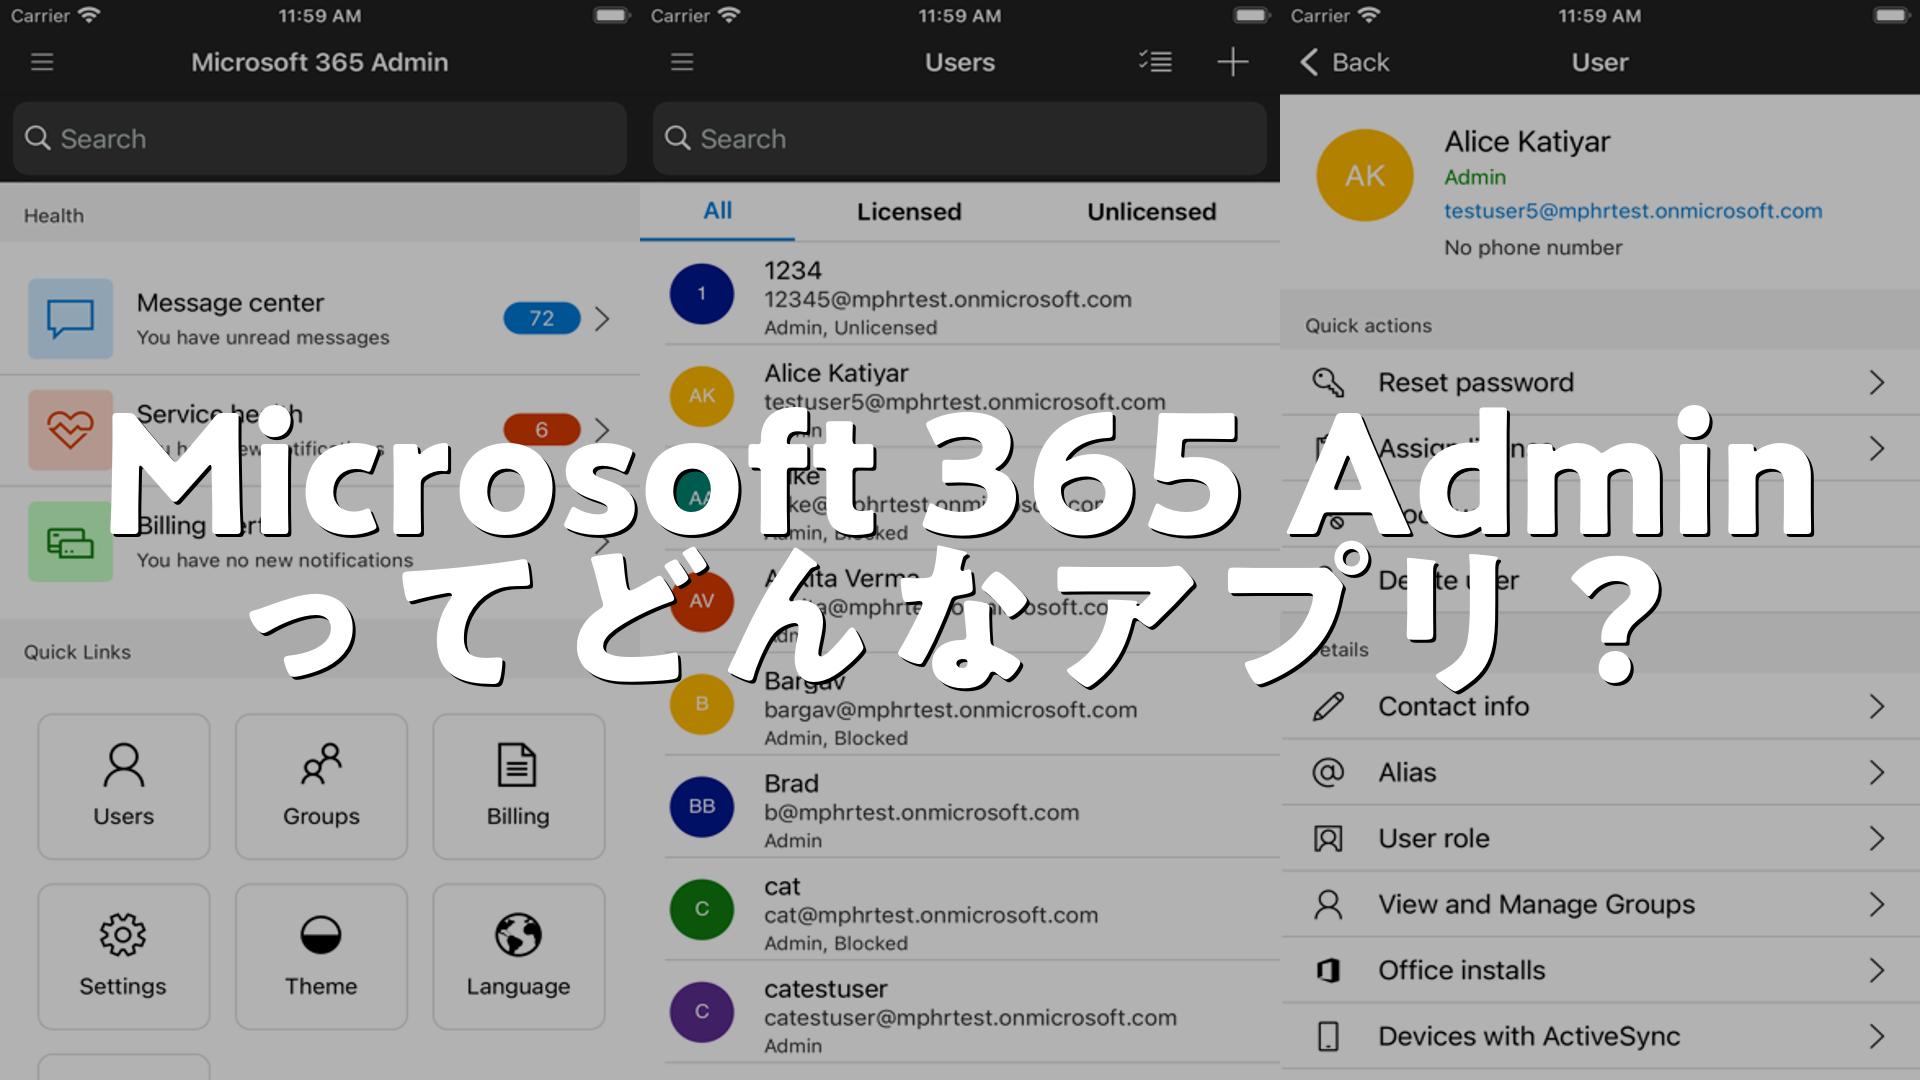This screenshot has height=1080, width=1920.
Task: Select catestuser purple C avatar
Action: click(702, 1011)
